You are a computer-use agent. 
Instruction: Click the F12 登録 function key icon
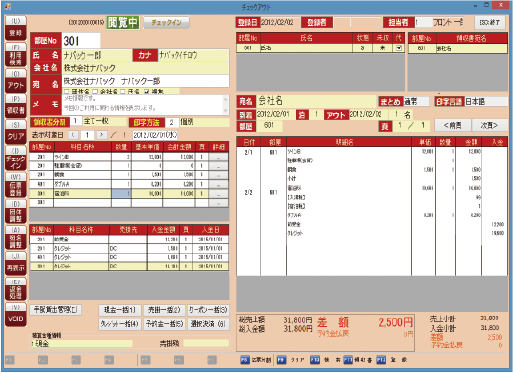pos(381,360)
